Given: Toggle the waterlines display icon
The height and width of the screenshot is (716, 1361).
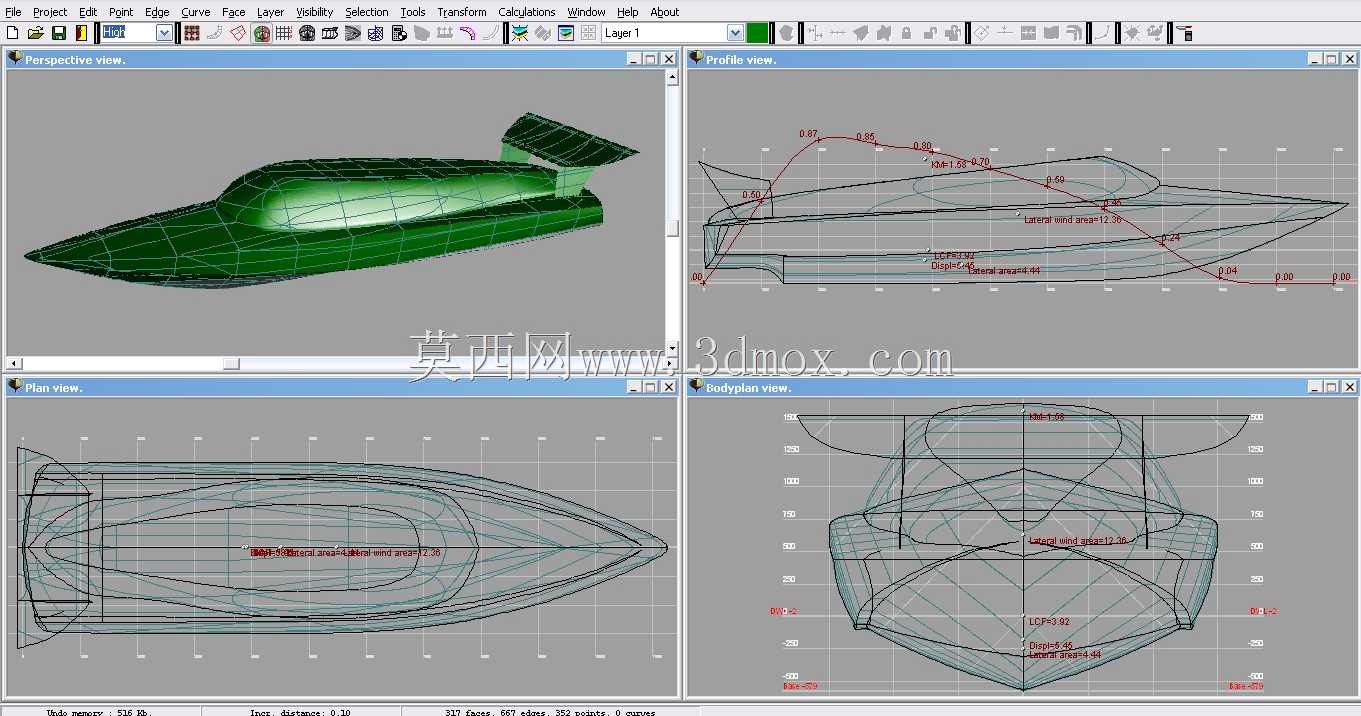Looking at the screenshot, I should pyautogui.click(x=353, y=33).
